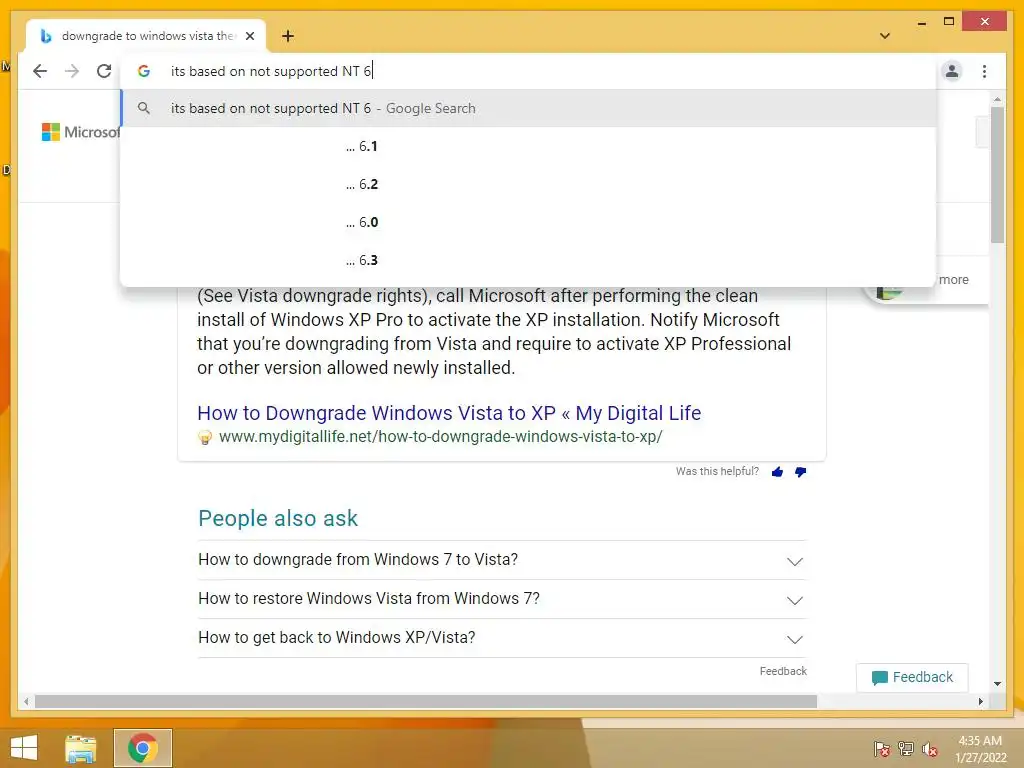This screenshot has height=768, width=1024.
Task: Expand 'How to downgrade from Windows 7 to Vista?'
Action: [x=502, y=560]
